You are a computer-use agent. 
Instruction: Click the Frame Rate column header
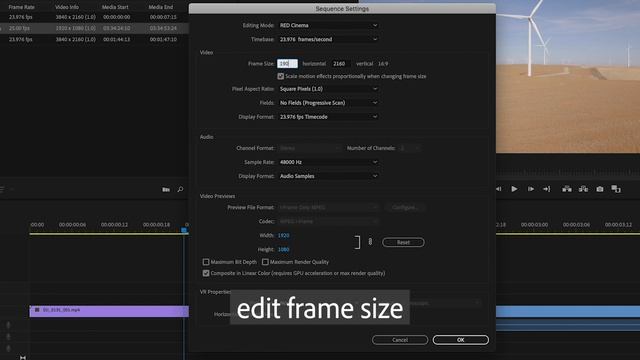[x=21, y=7]
